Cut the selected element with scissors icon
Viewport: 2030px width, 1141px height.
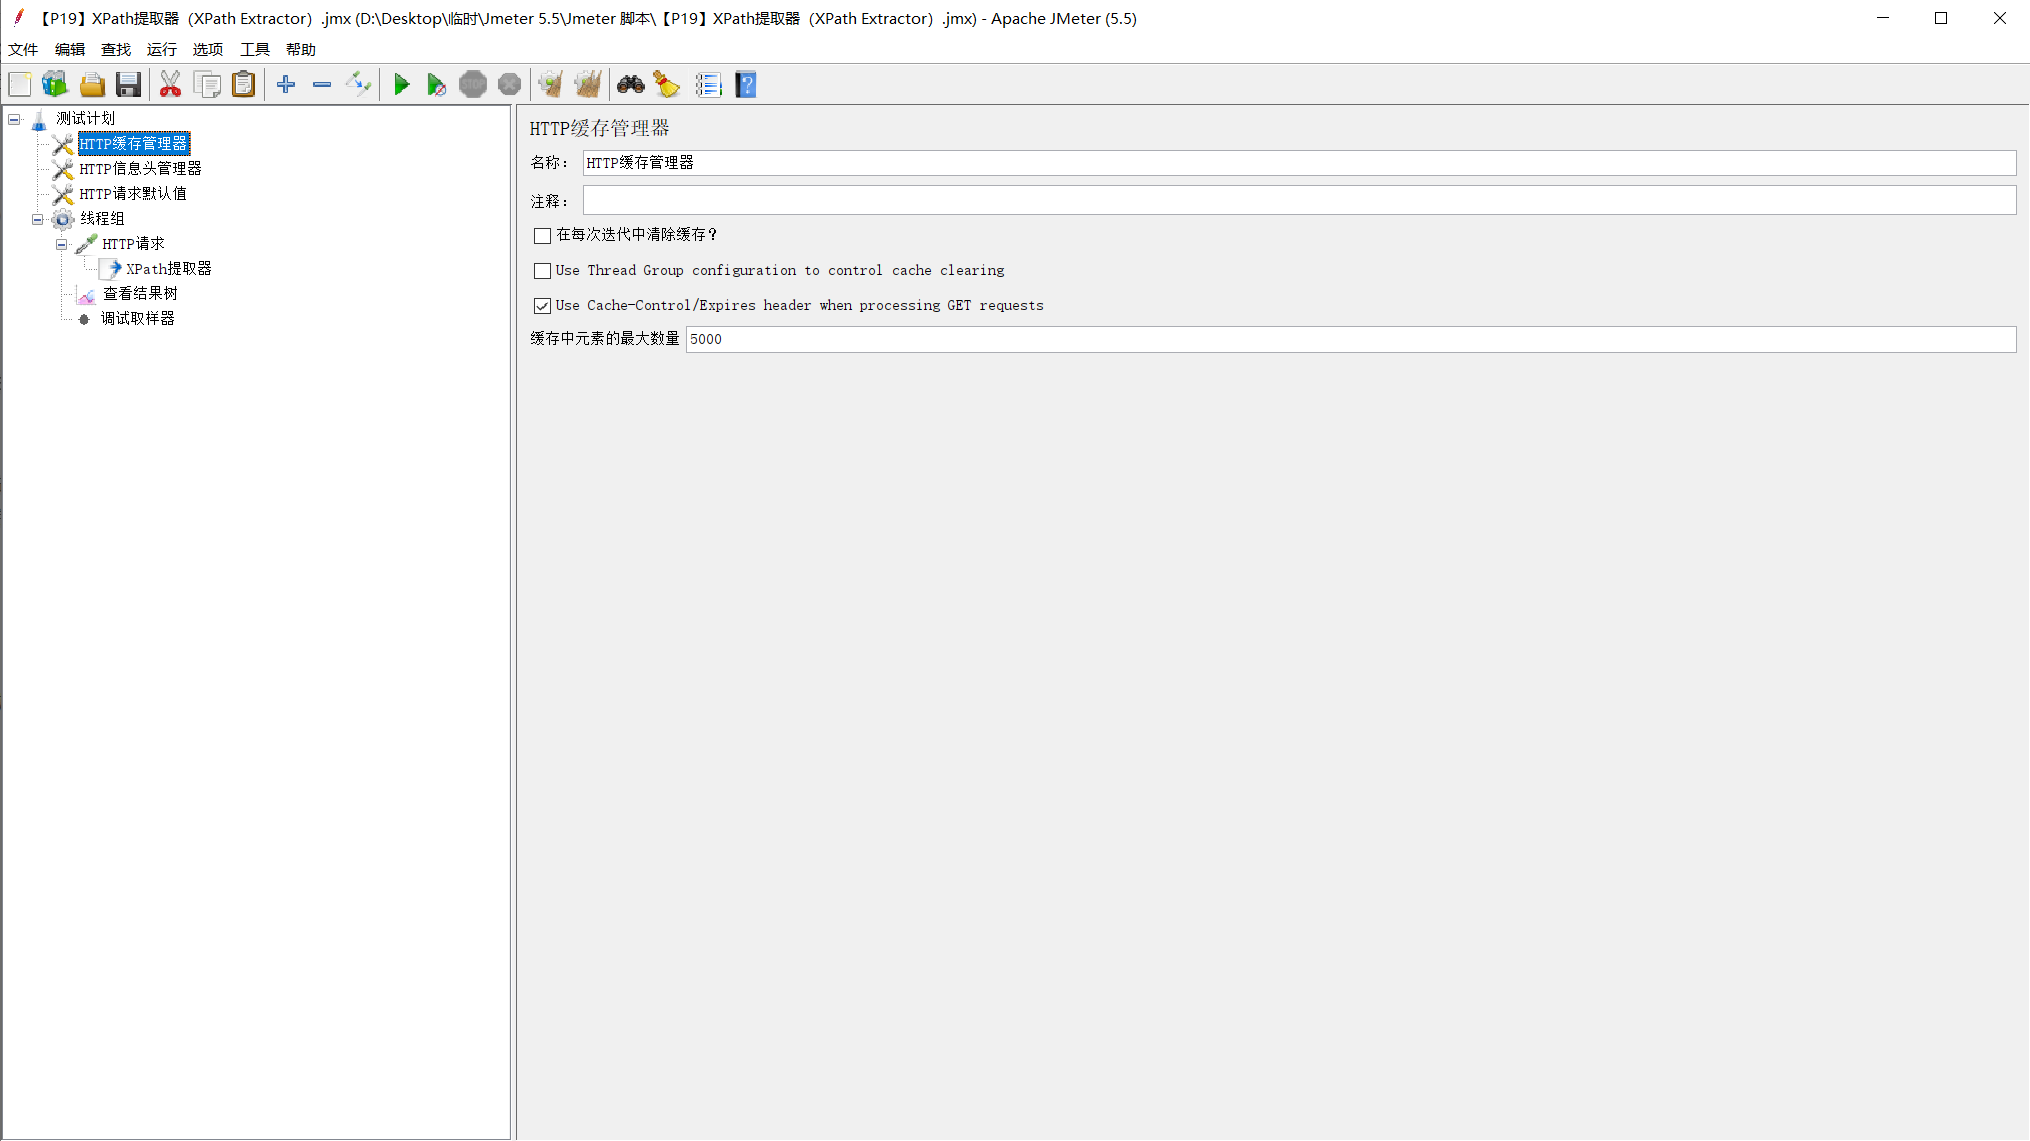tap(170, 84)
